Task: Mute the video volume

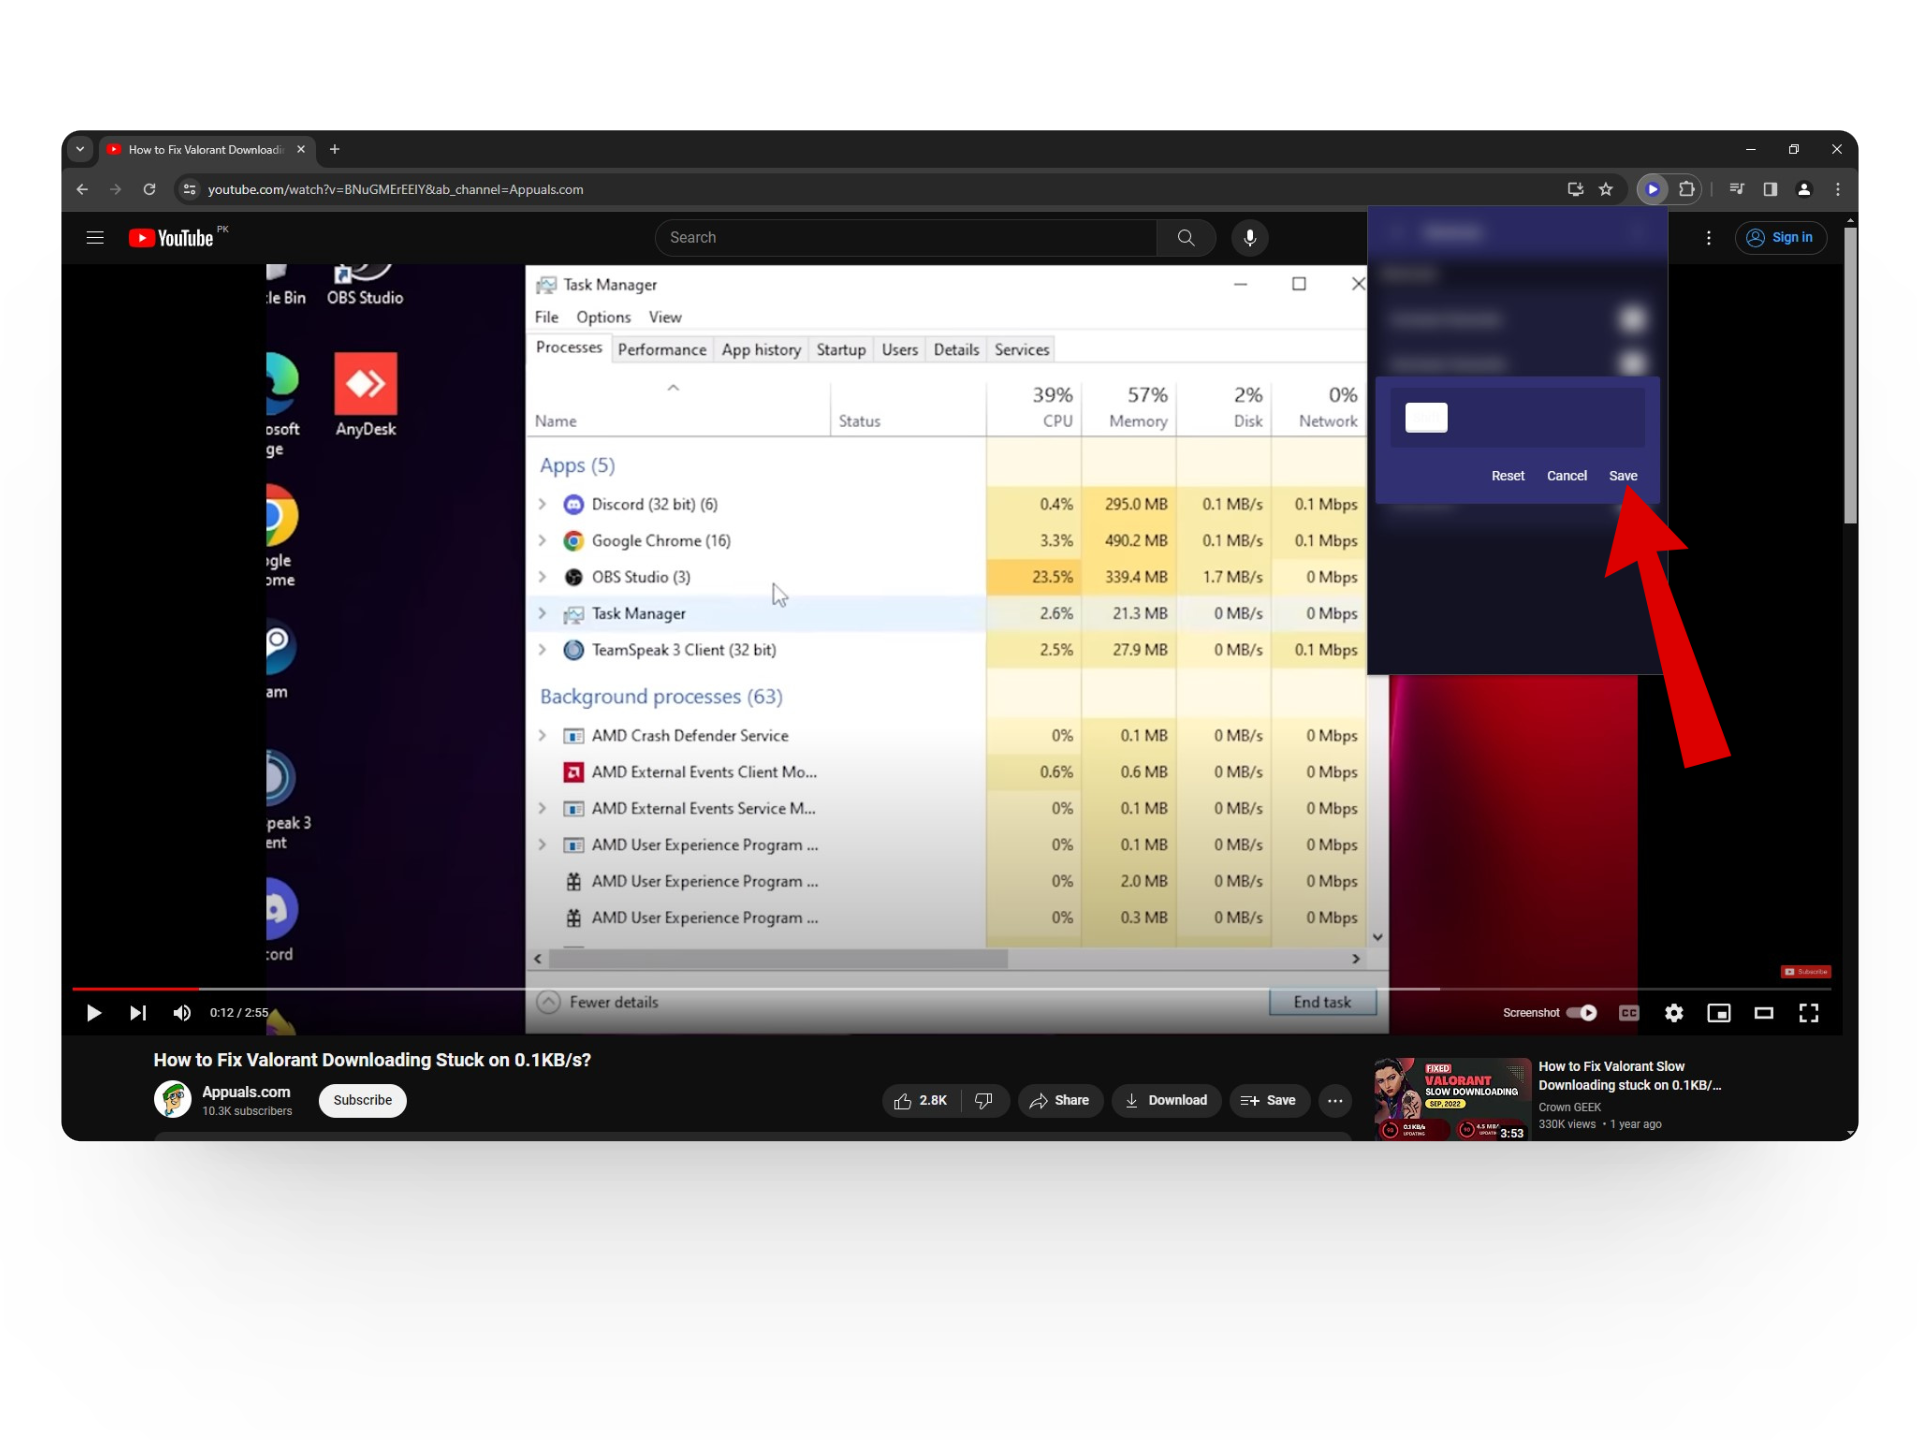Action: pos(181,1013)
